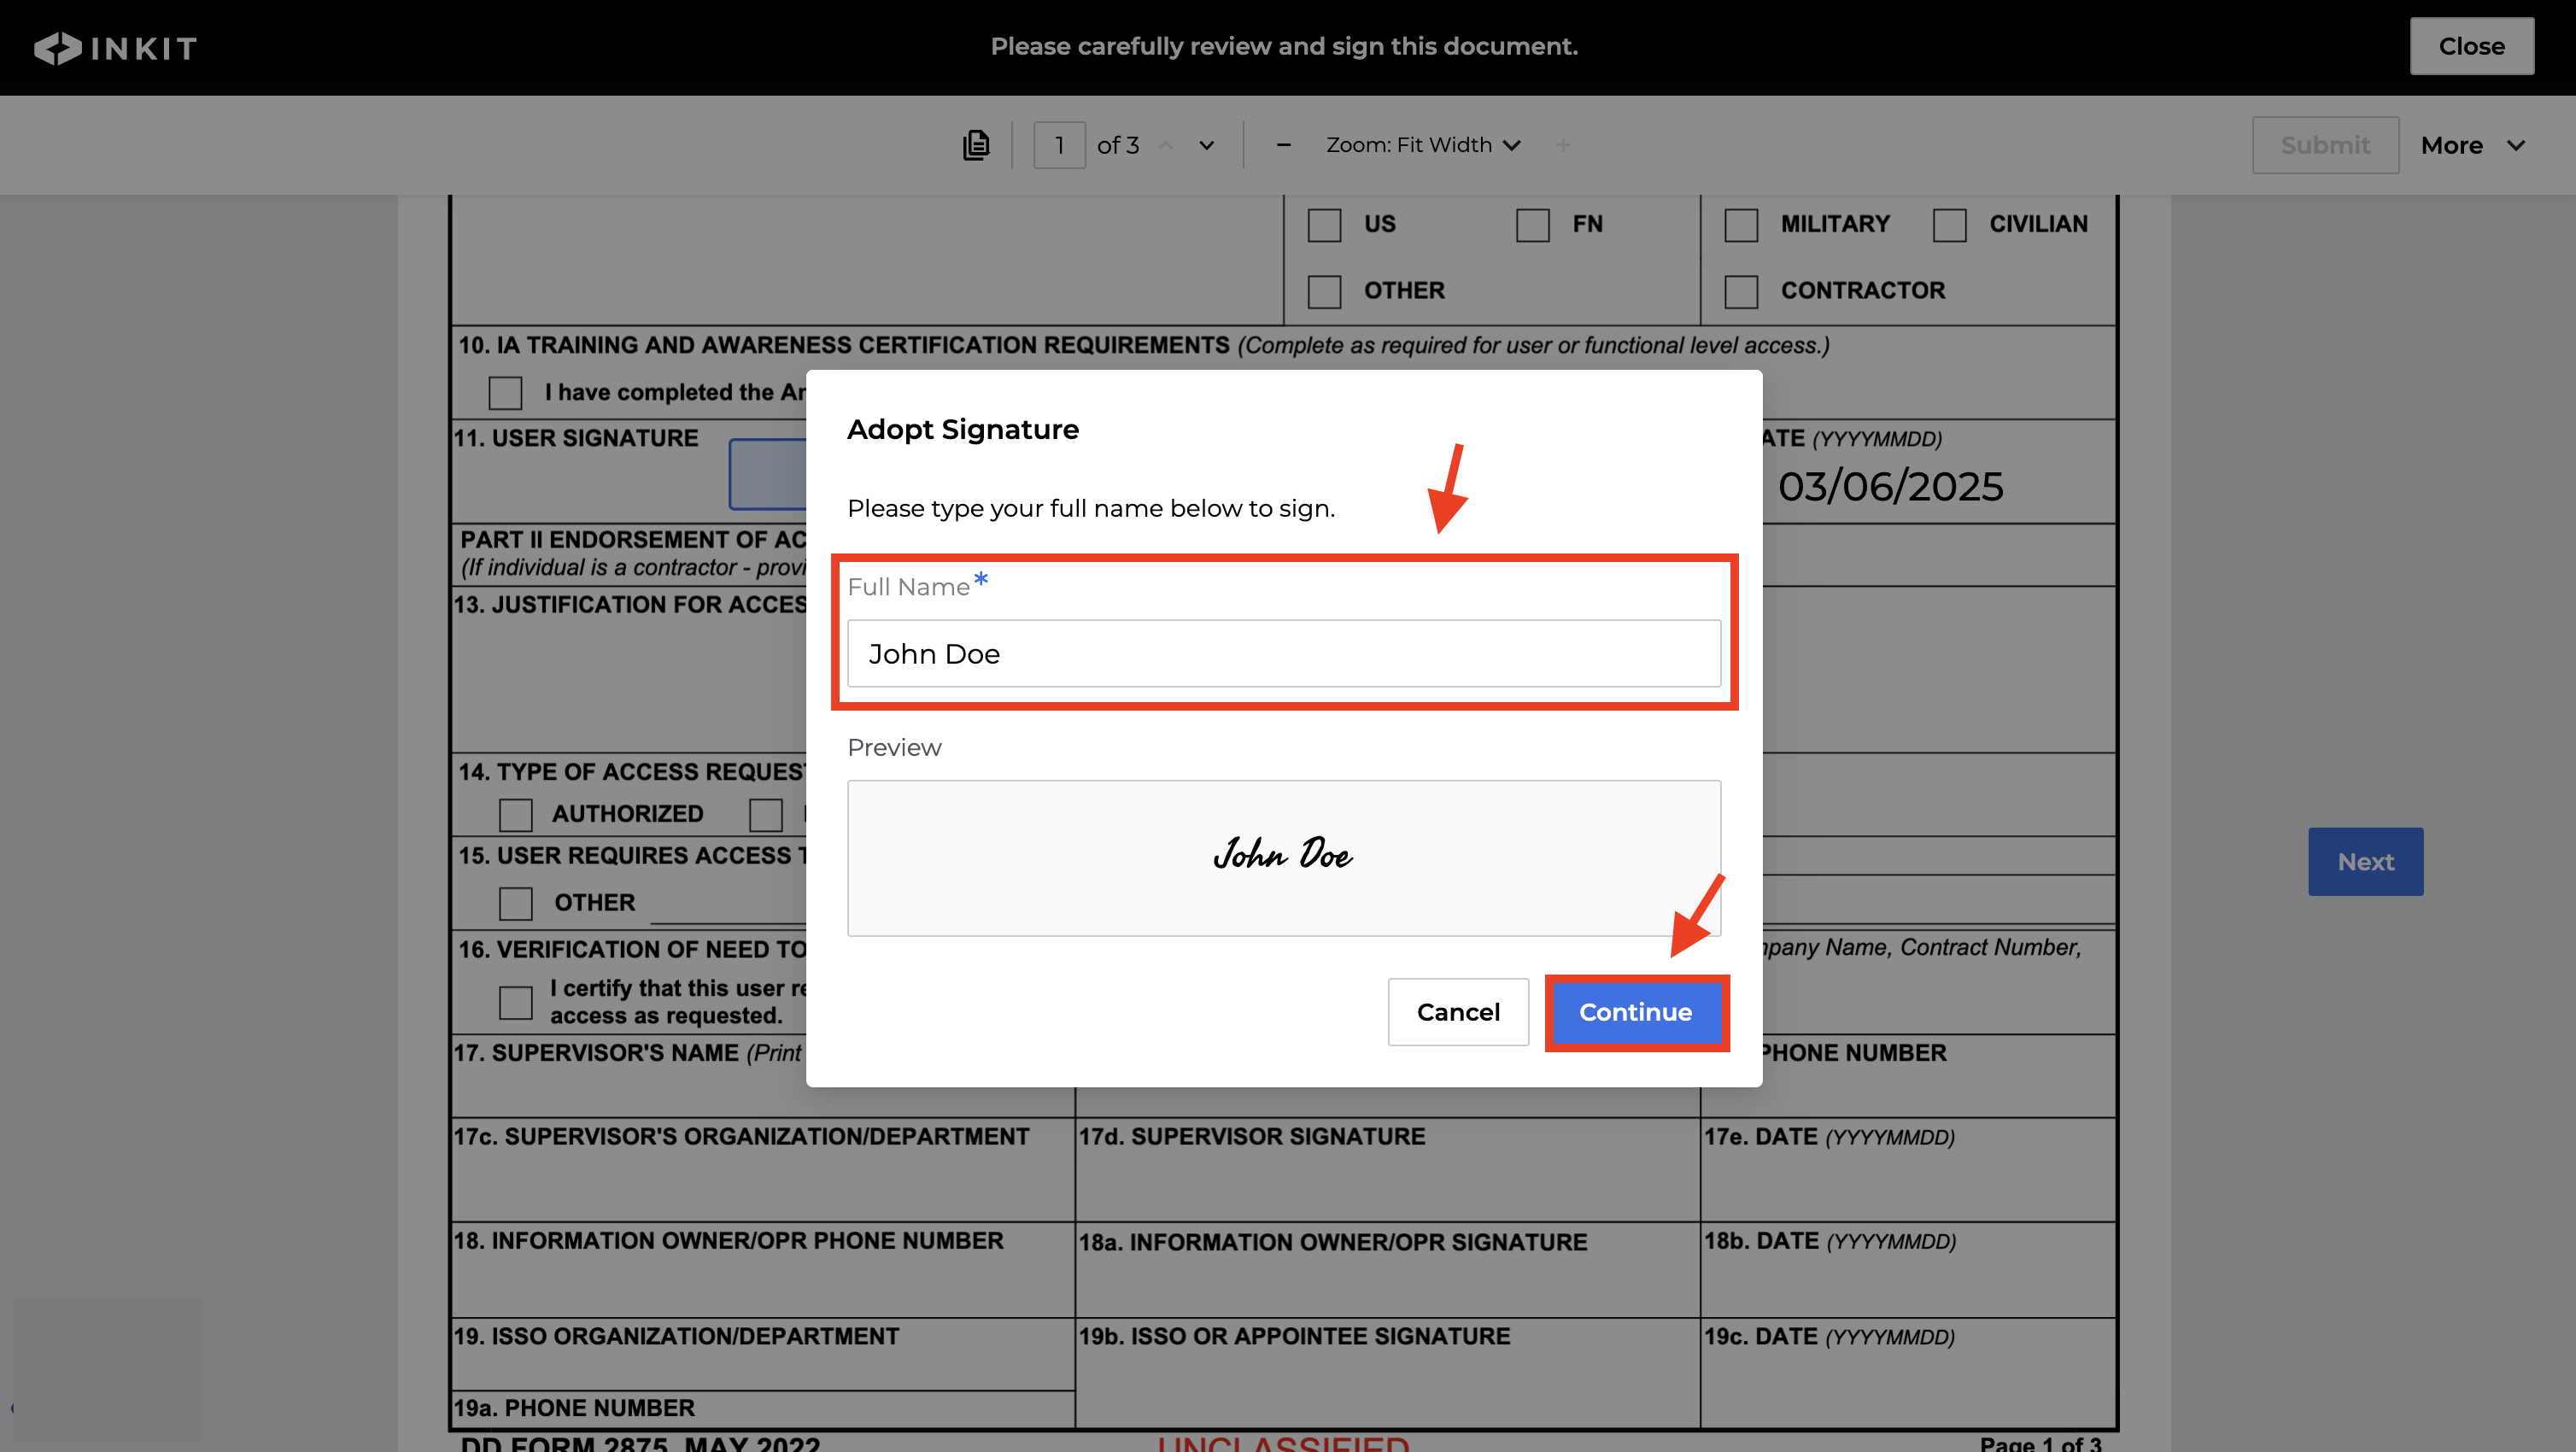Zoom out with minus icon

(x=1283, y=145)
